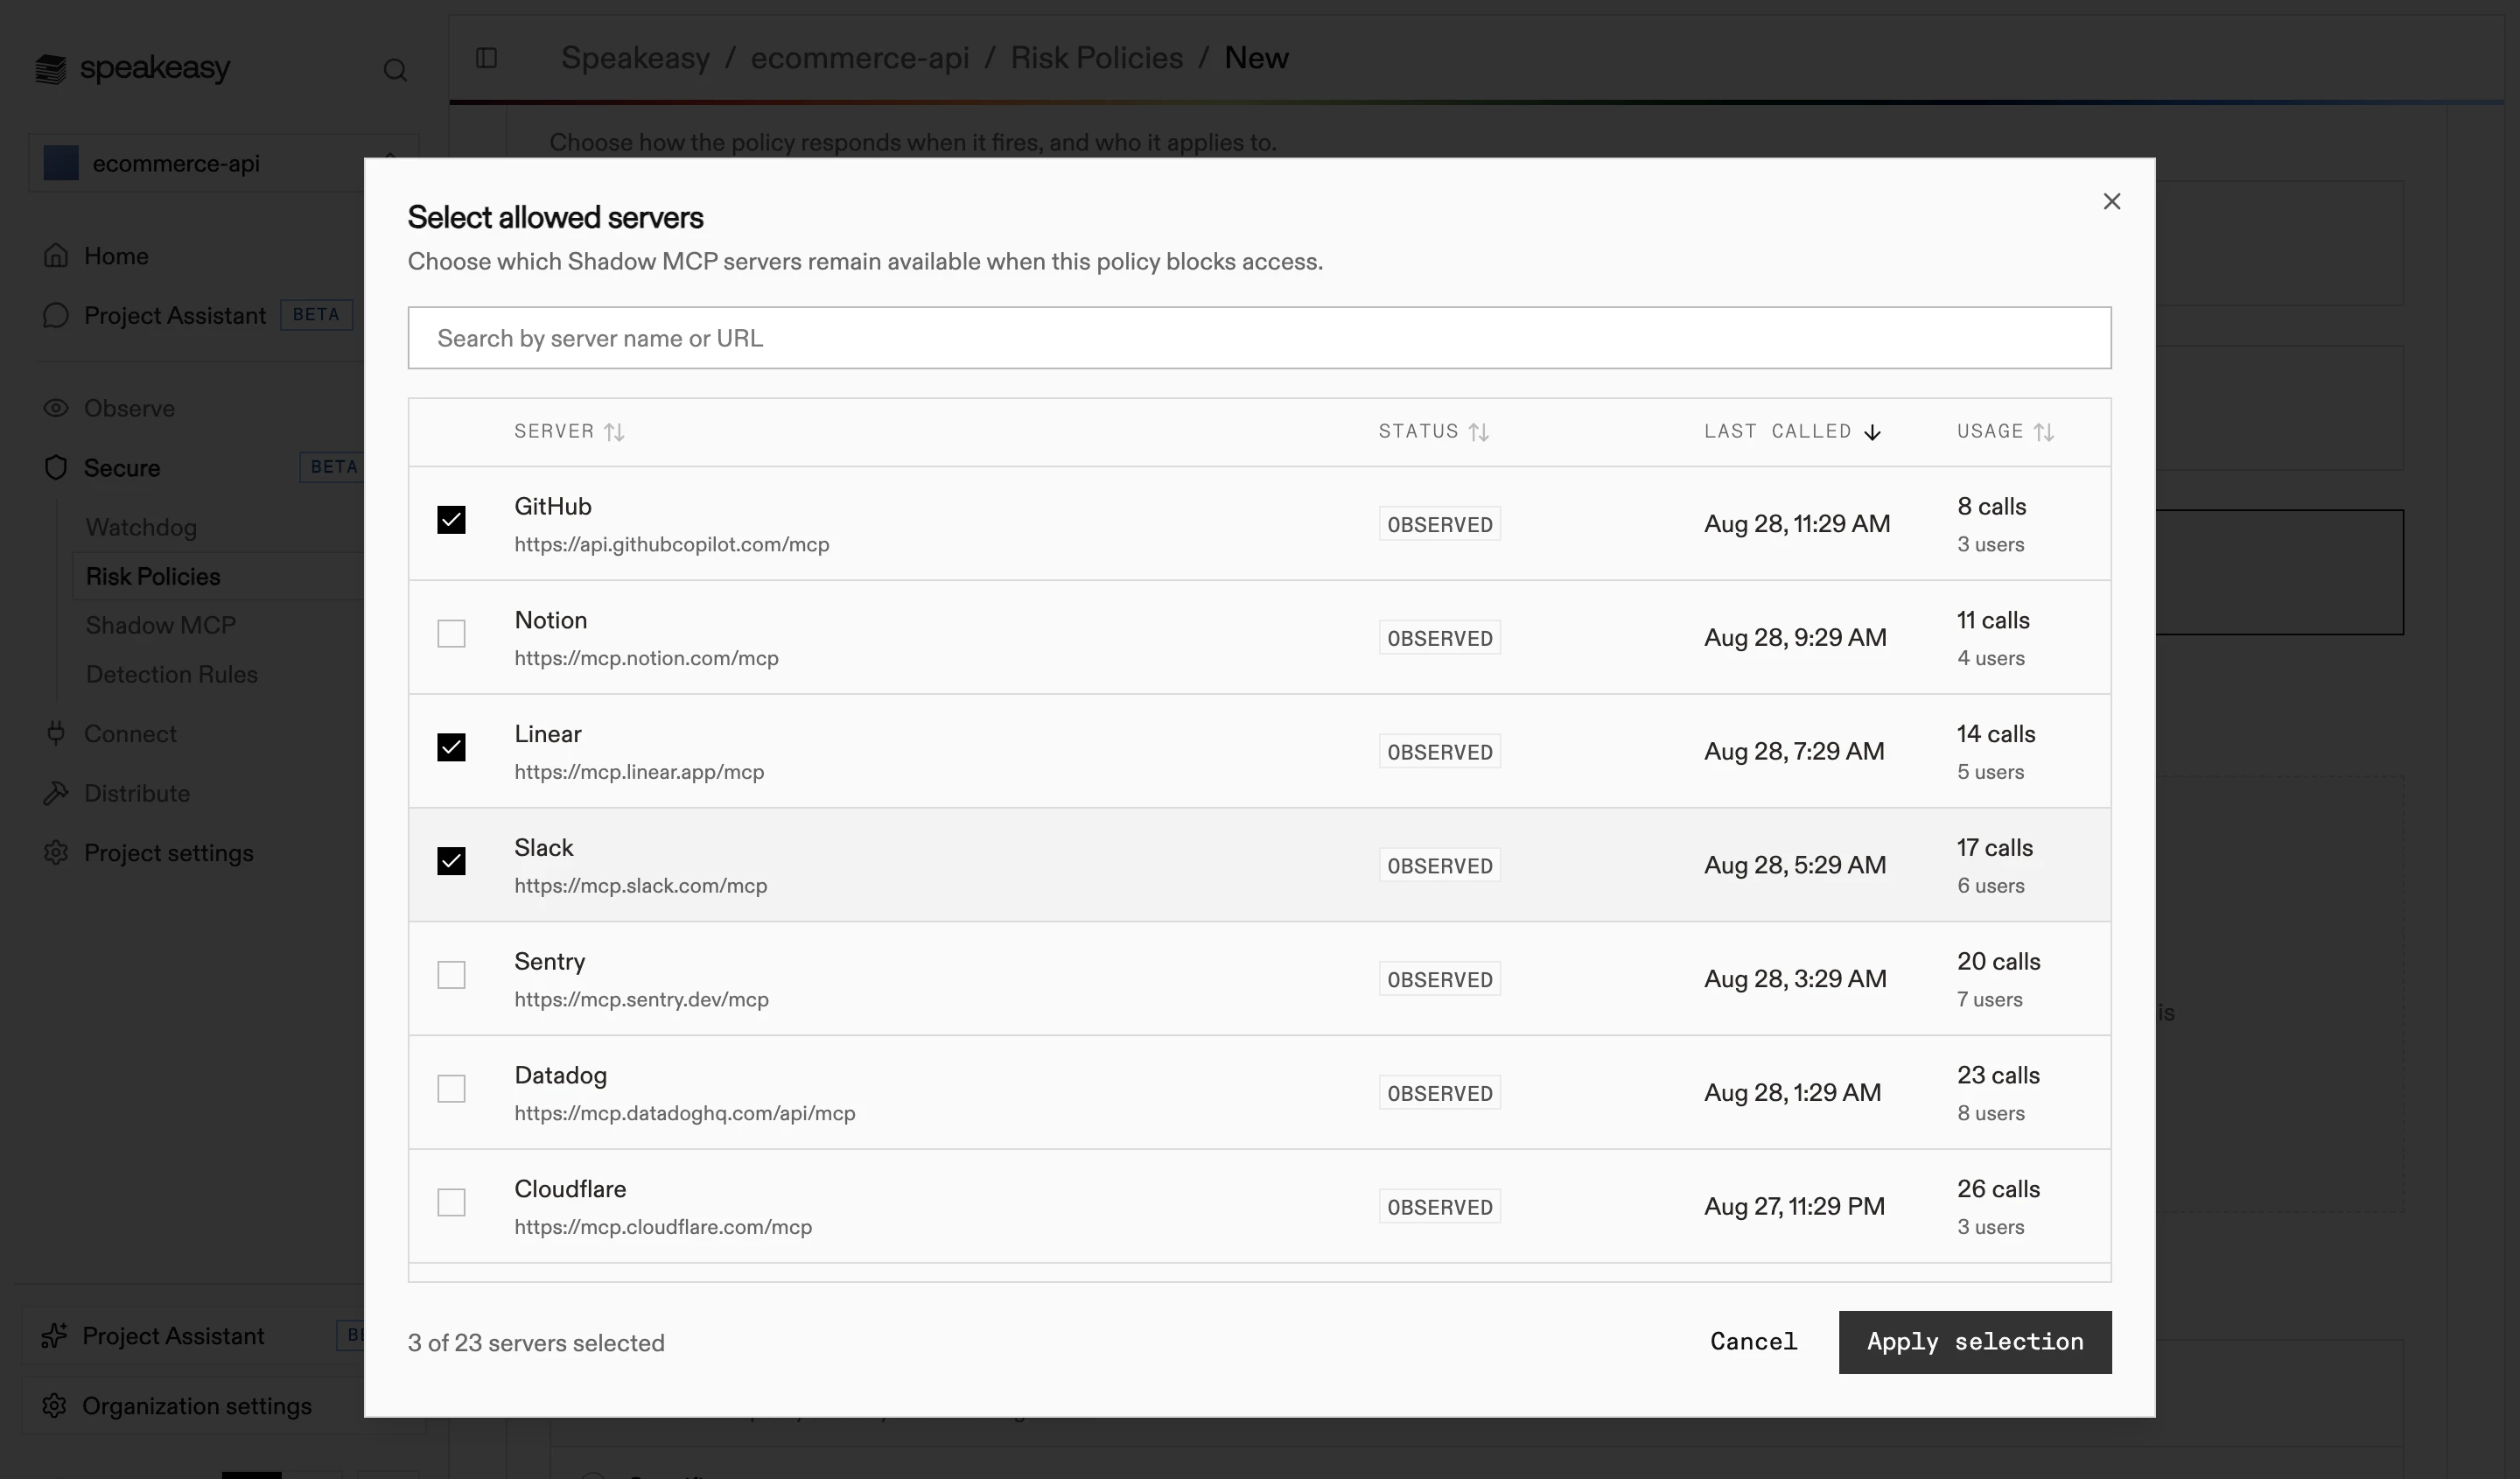Screen dimensions: 2520x1479
Task: Click the Observe eye icon
Action: [56, 408]
